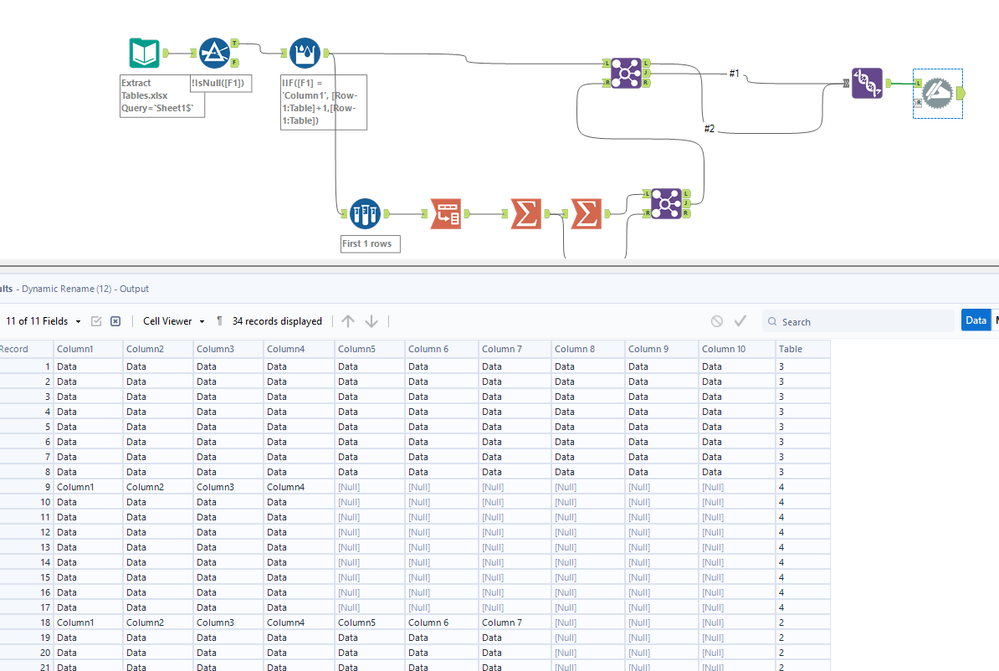Click Column 10 Data cell in row 5
999x671 pixels.
(737, 427)
